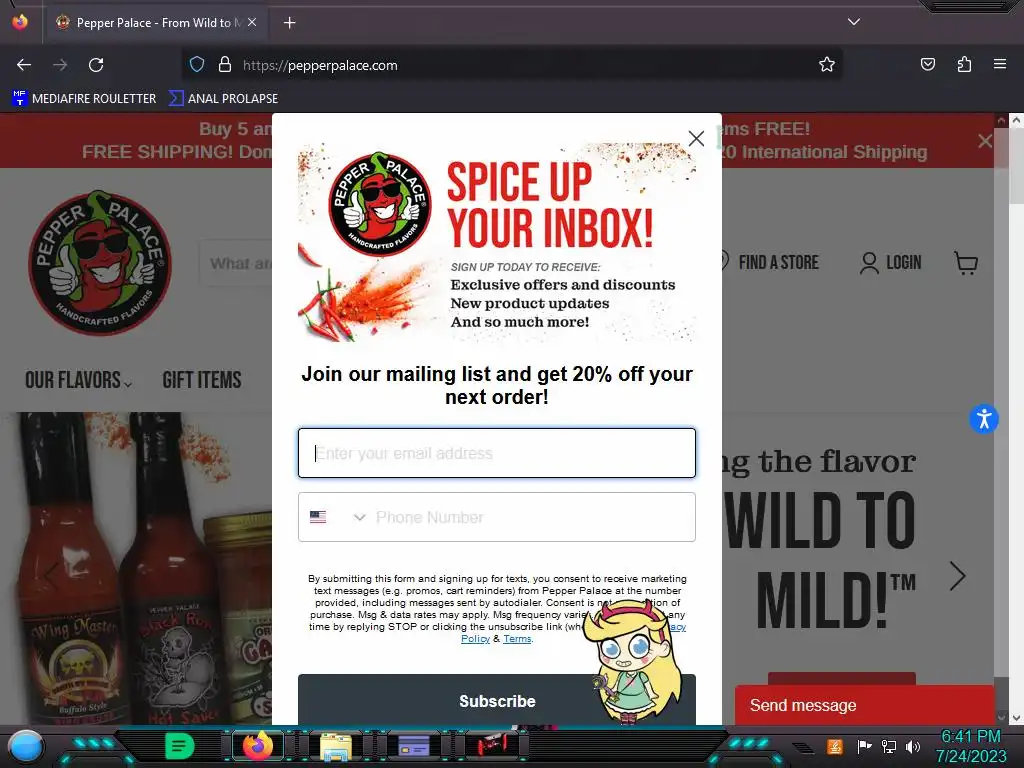Open the purple card taskbar app

(413, 746)
